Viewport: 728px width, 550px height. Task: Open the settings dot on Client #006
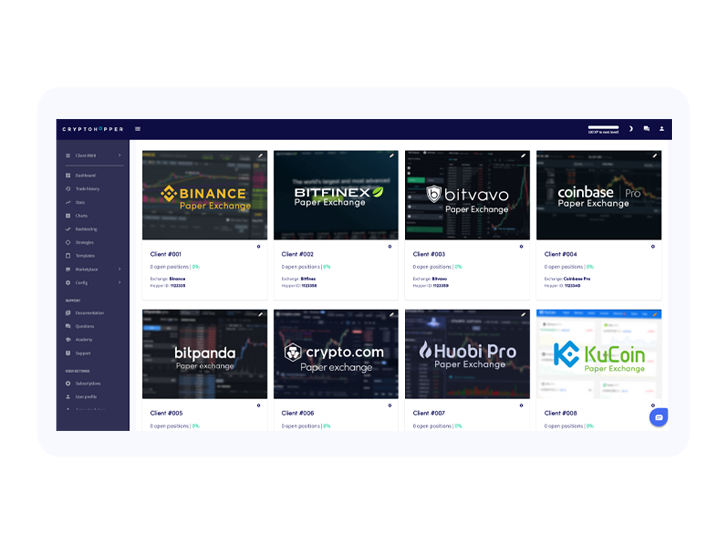pyautogui.click(x=390, y=405)
